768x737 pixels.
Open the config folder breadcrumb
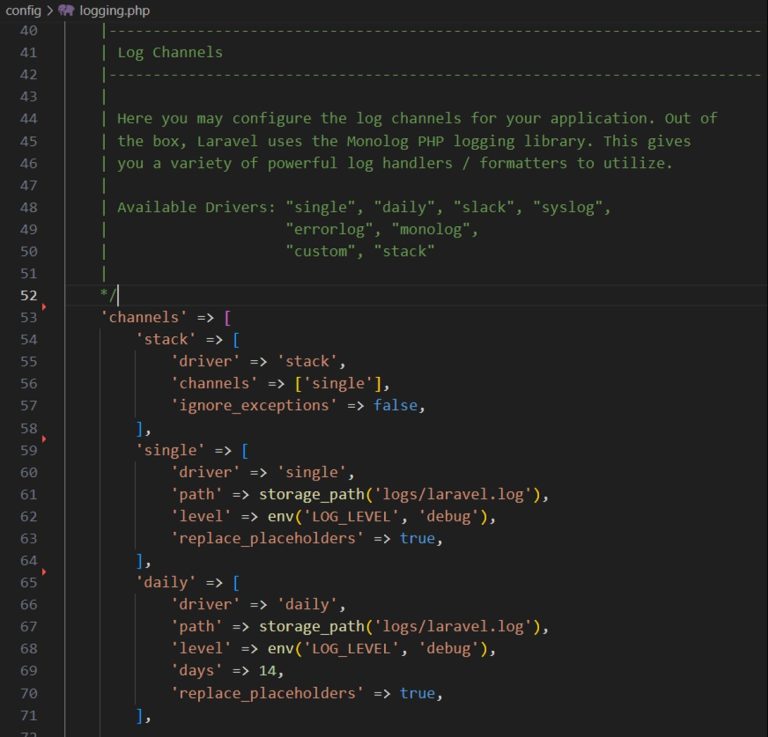(x=23, y=10)
